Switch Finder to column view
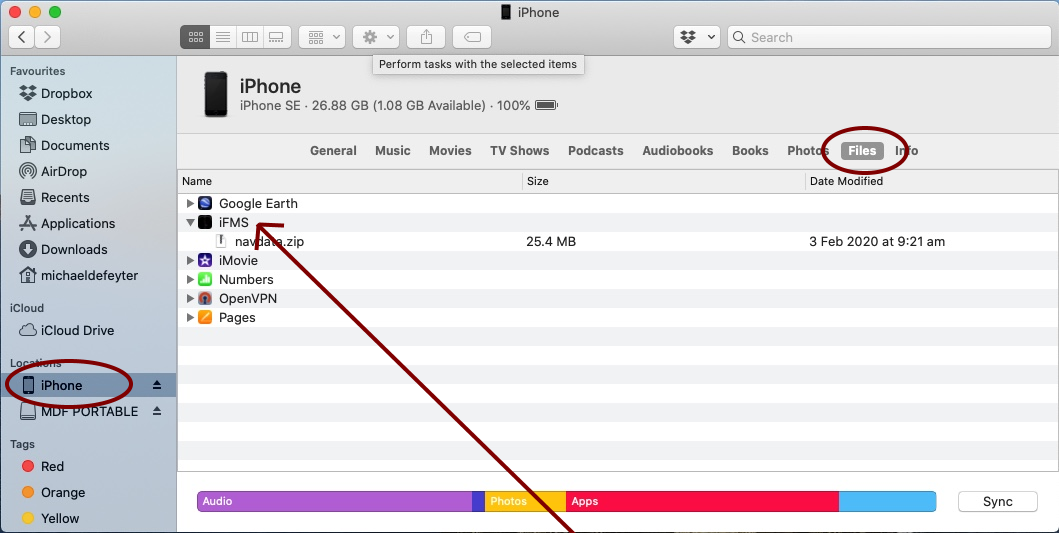This screenshot has width=1059, height=533. click(250, 37)
